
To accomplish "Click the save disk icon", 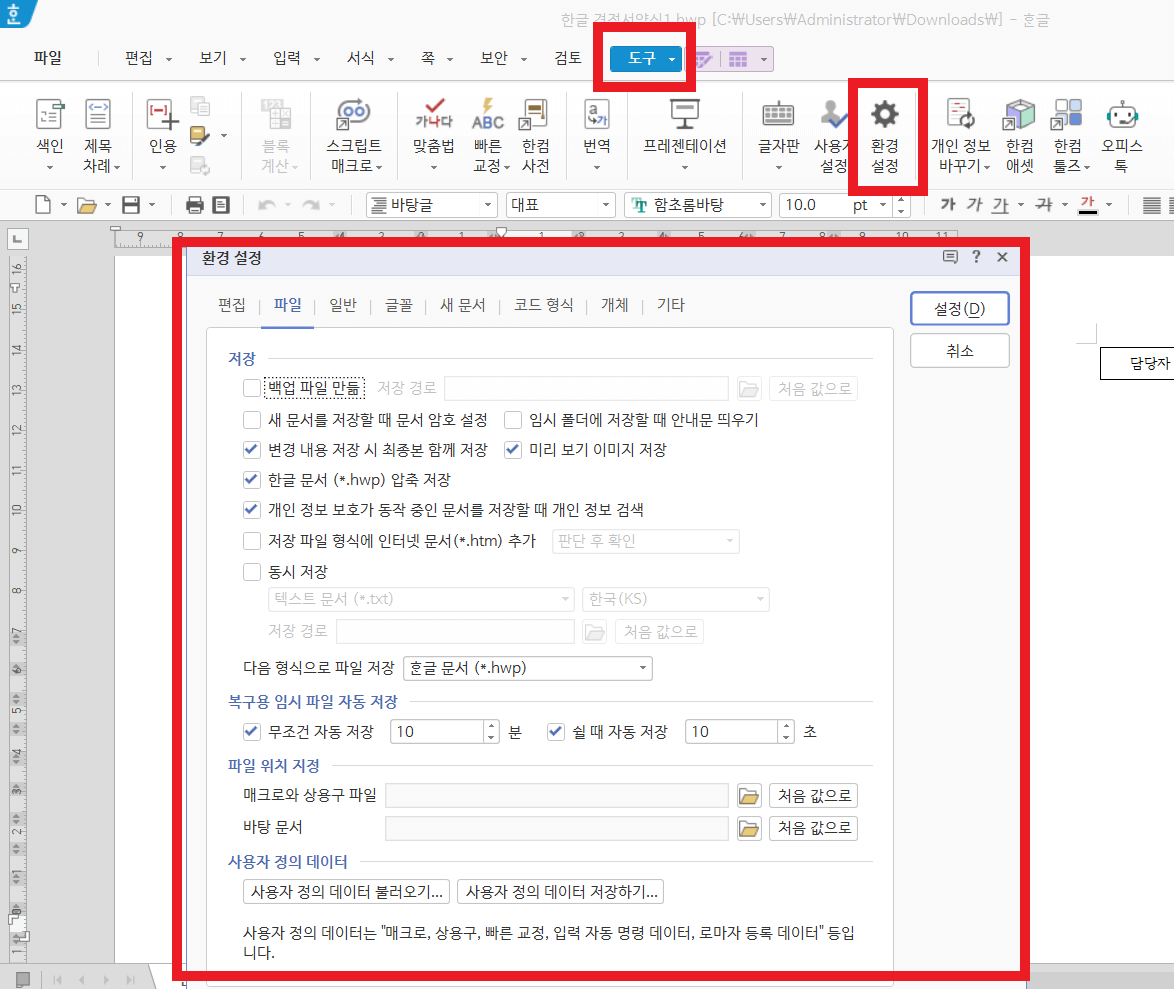I will pyautogui.click(x=131, y=205).
